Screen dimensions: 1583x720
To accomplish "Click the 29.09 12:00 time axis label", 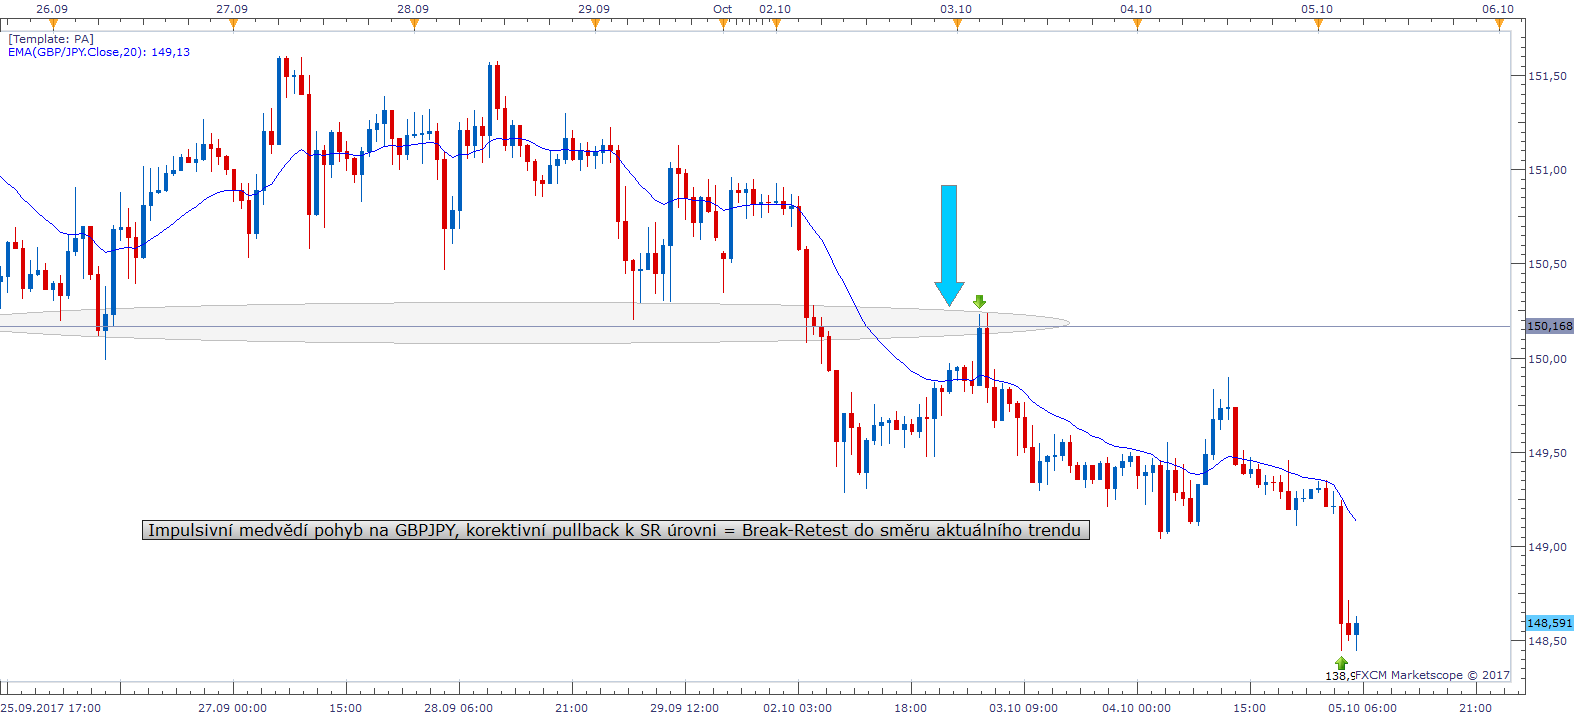I will click(684, 708).
